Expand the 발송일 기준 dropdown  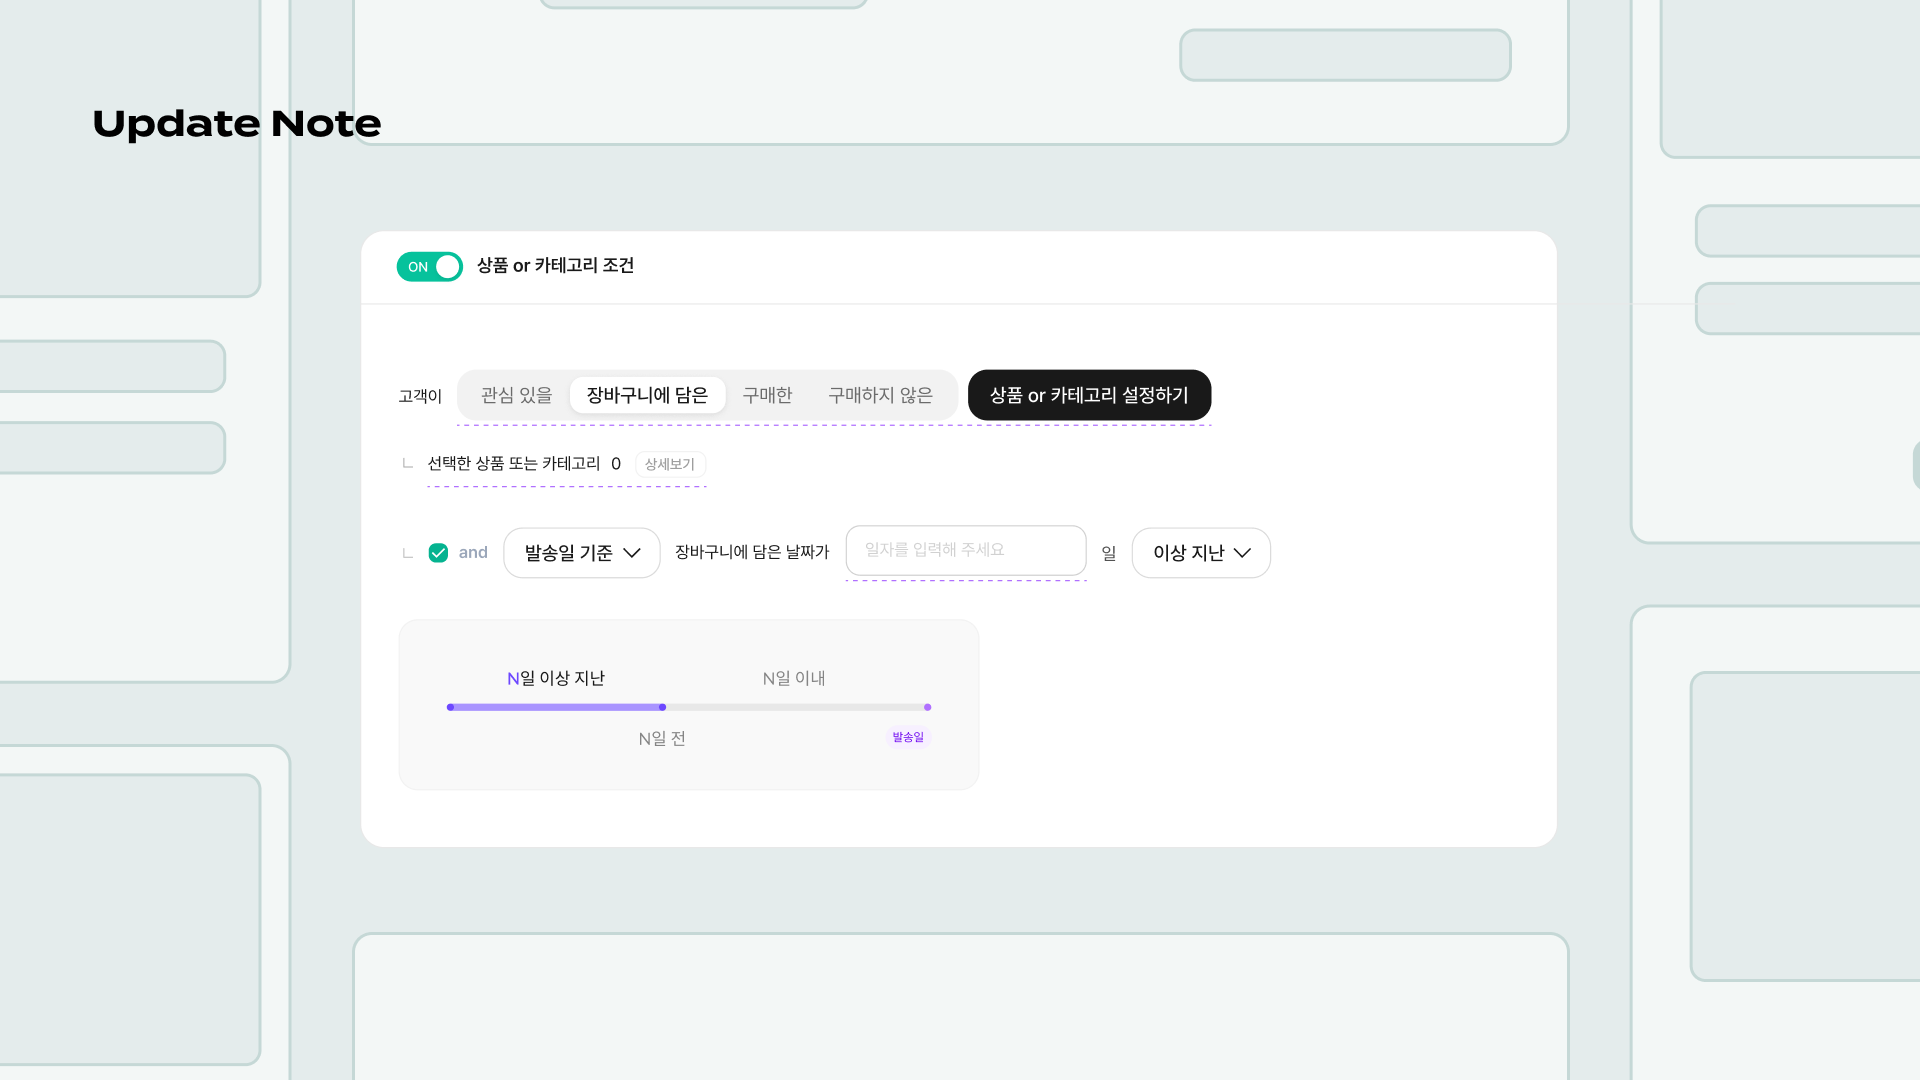coord(580,553)
